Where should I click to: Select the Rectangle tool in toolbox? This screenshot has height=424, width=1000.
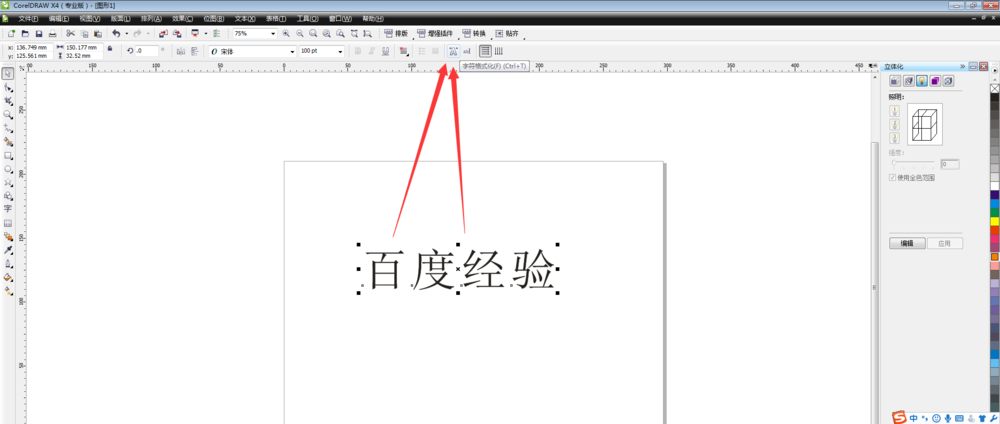pyautogui.click(x=8, y=155)
